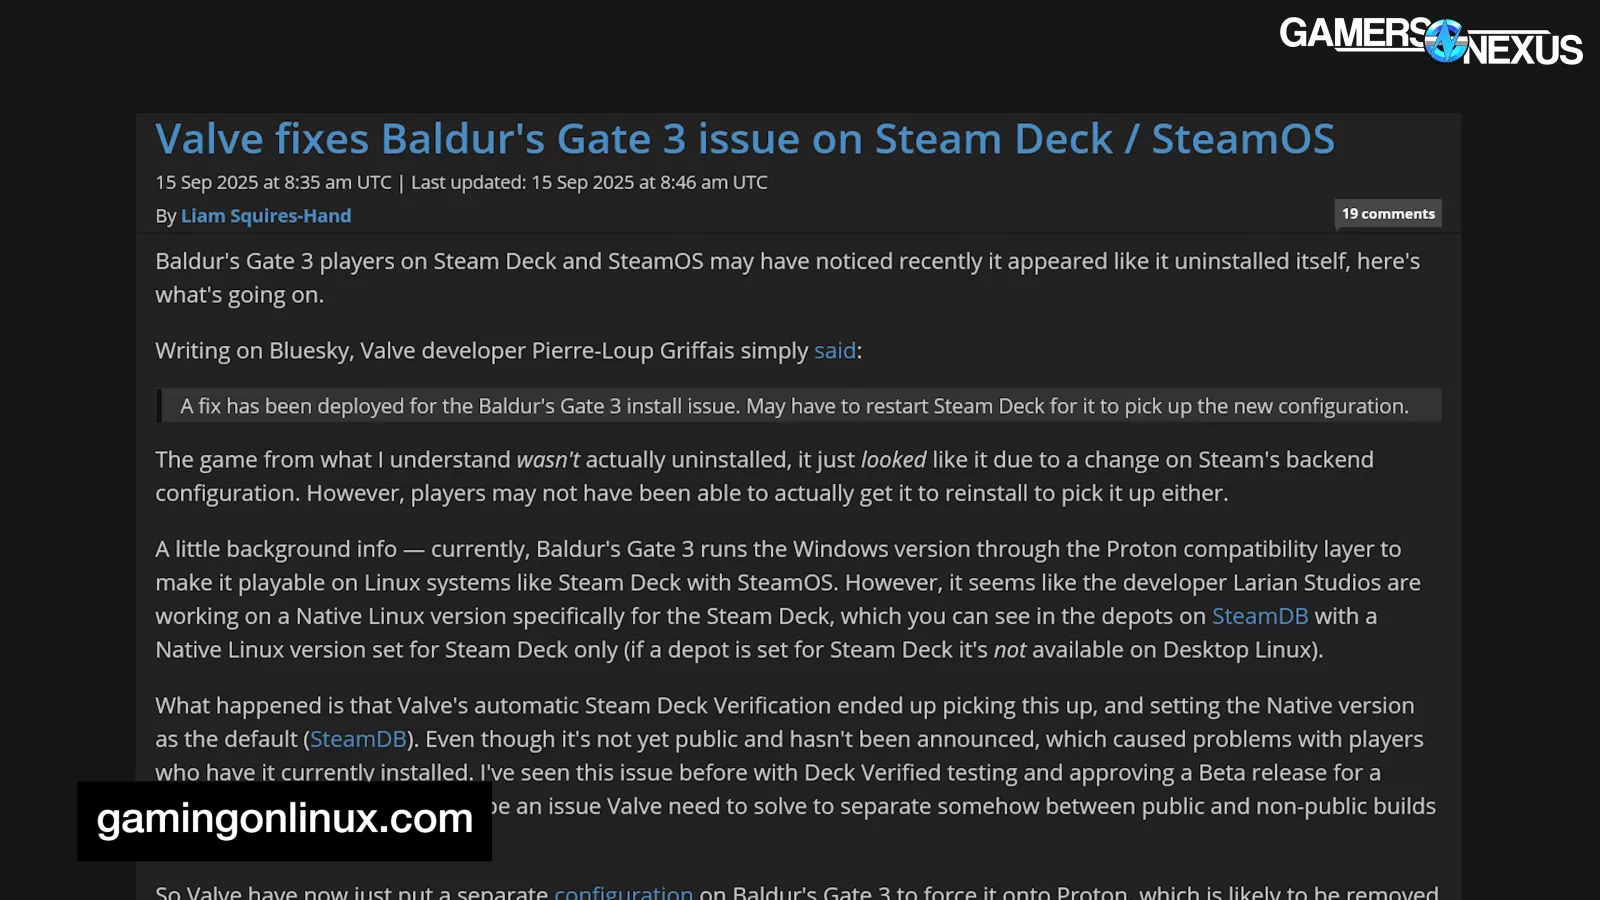Click the 'Last updated' timestamp text
The width and height of the screenshot is (1600, 900).
tap(589, 182)
